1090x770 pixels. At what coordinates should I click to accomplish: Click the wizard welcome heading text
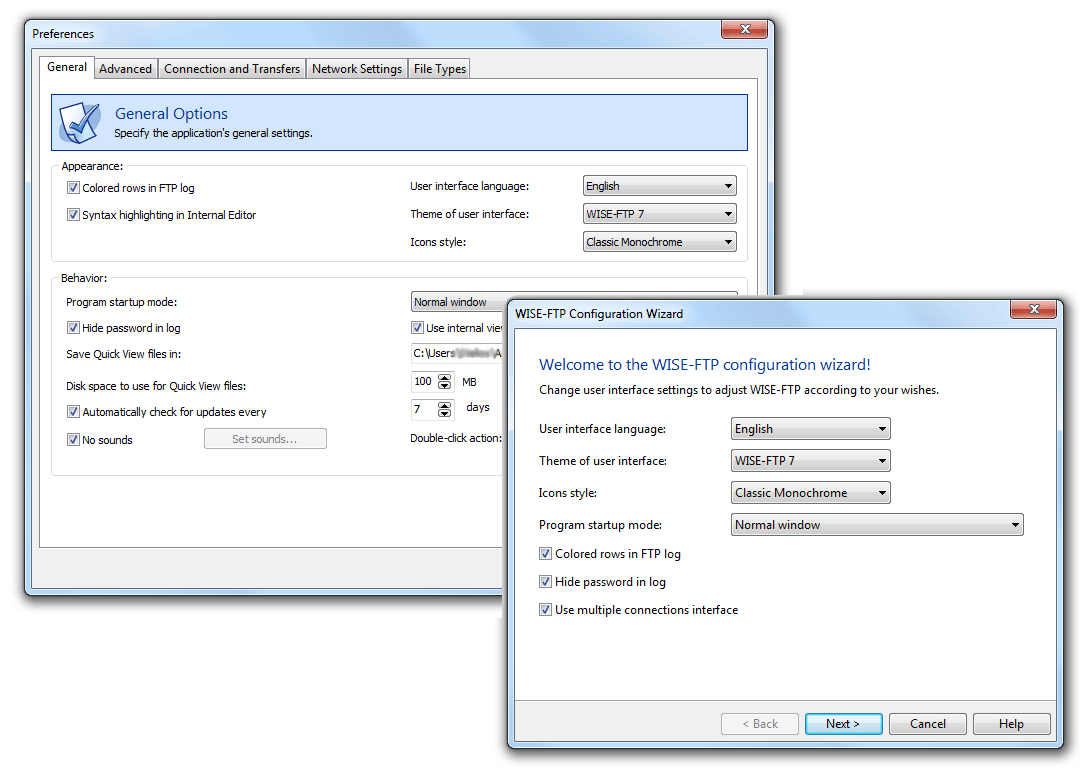tap(704, 364)
